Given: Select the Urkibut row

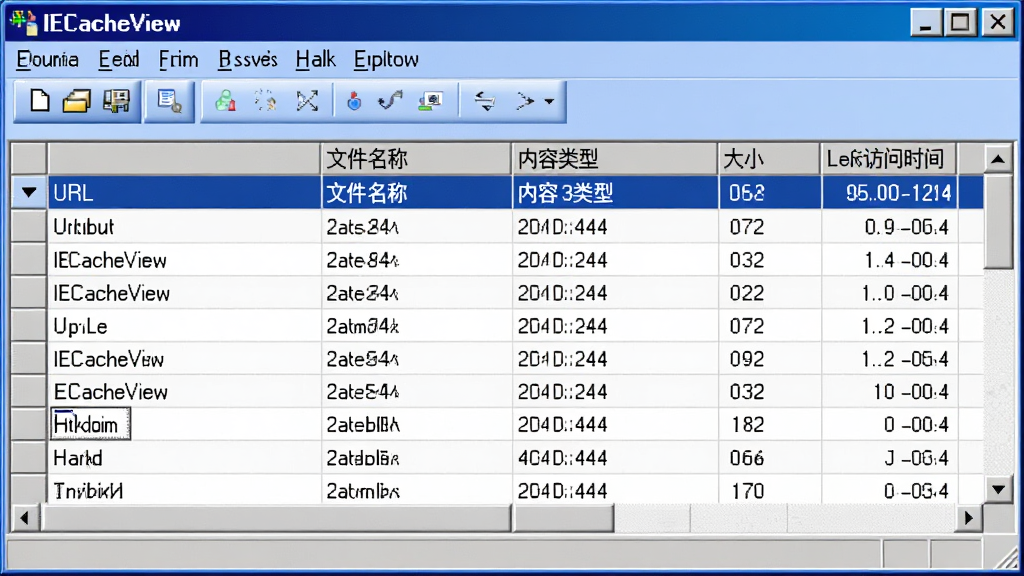Looking at the screenshot, I should coord(516,227).
